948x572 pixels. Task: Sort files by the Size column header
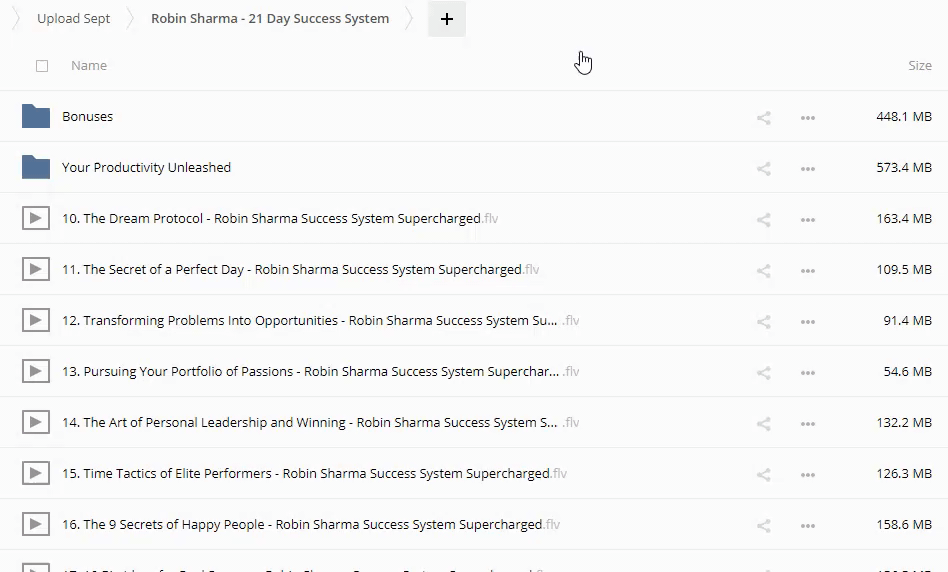tap(919, 66)
